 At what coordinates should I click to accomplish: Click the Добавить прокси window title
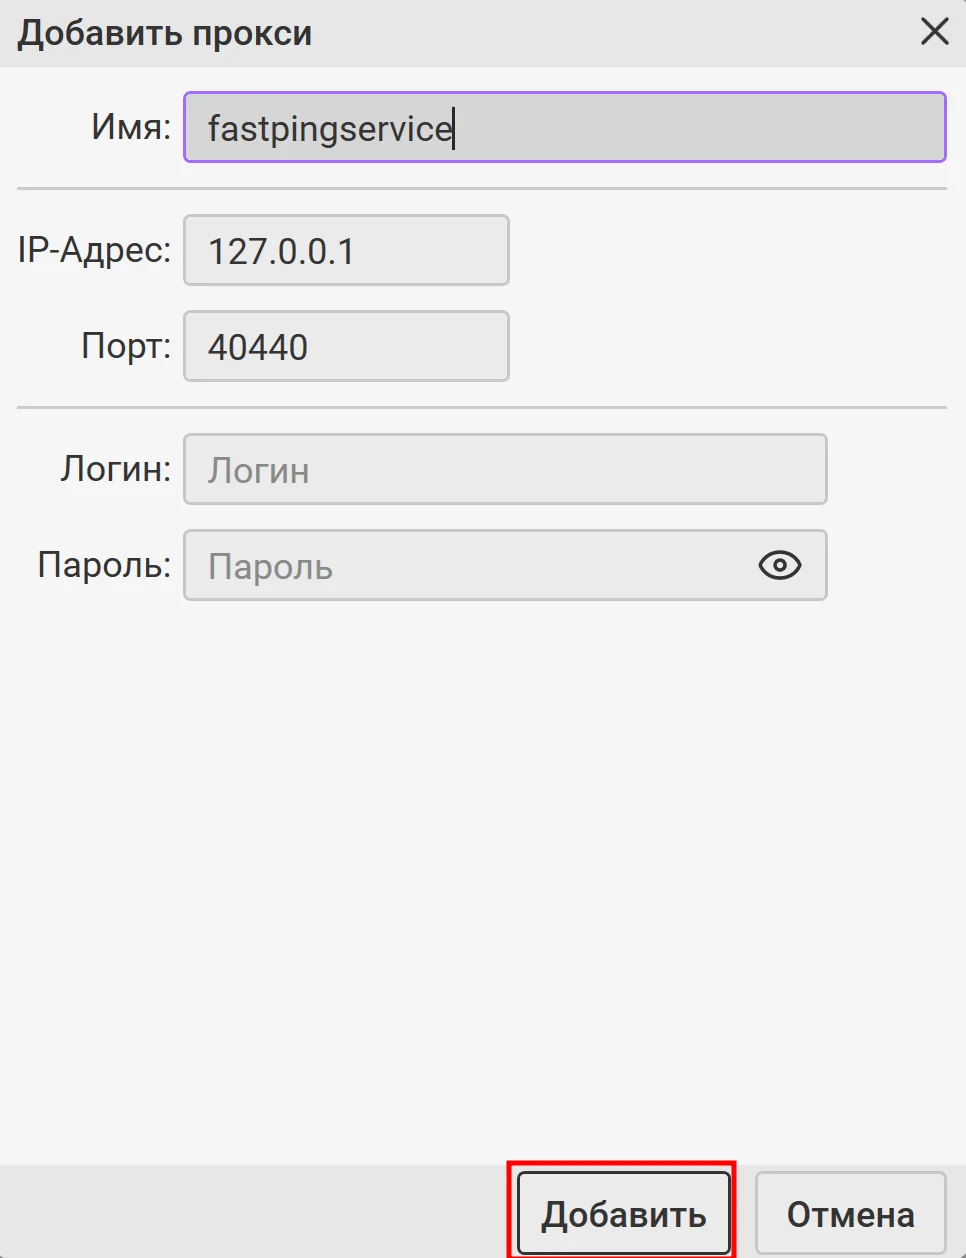coord(165,33)
